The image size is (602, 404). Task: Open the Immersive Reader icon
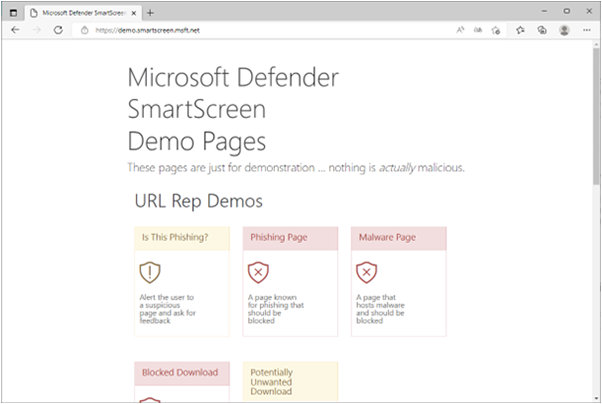coord(478,30)
